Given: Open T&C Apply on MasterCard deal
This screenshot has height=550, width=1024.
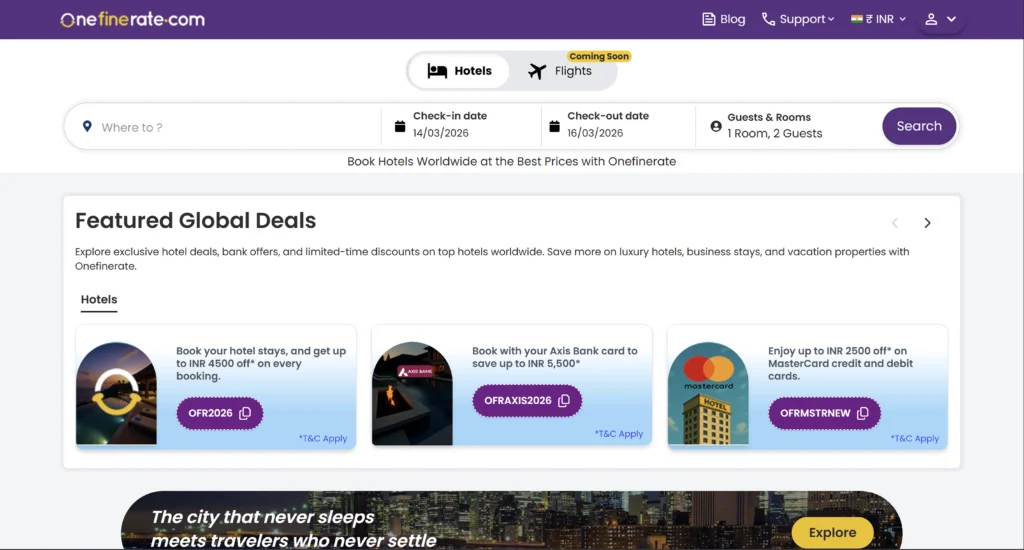Looking at the screenshot, I should tap(915, 438).
